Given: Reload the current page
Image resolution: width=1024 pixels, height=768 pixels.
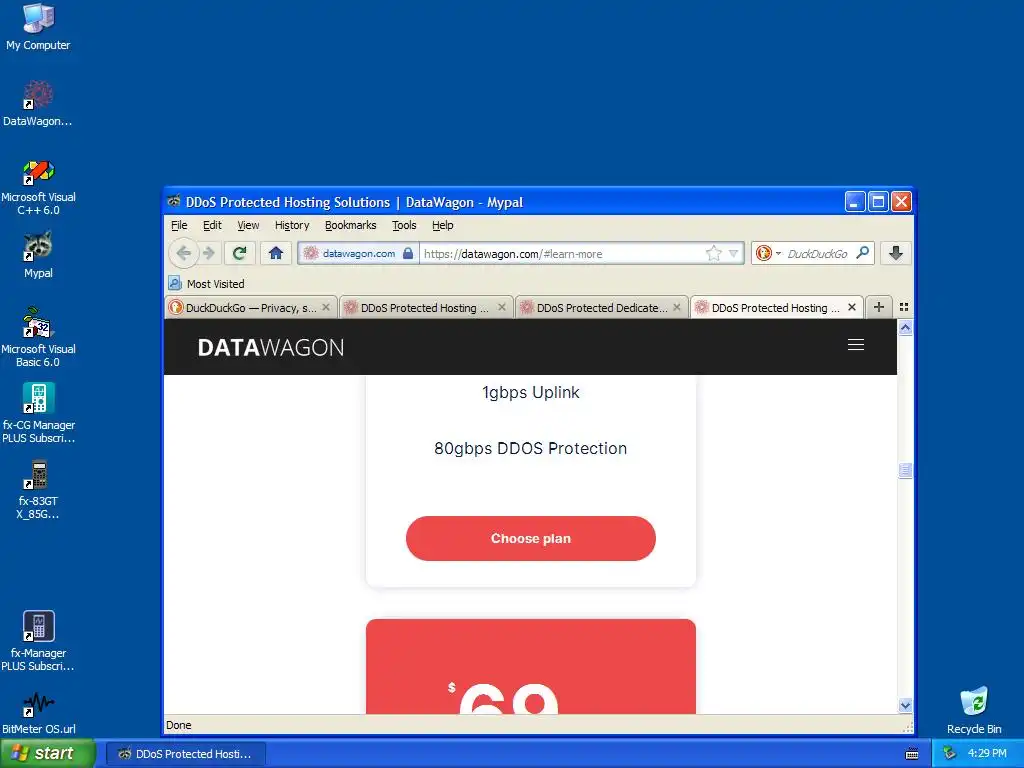Looking at the screenshot, I should [240, 253].
